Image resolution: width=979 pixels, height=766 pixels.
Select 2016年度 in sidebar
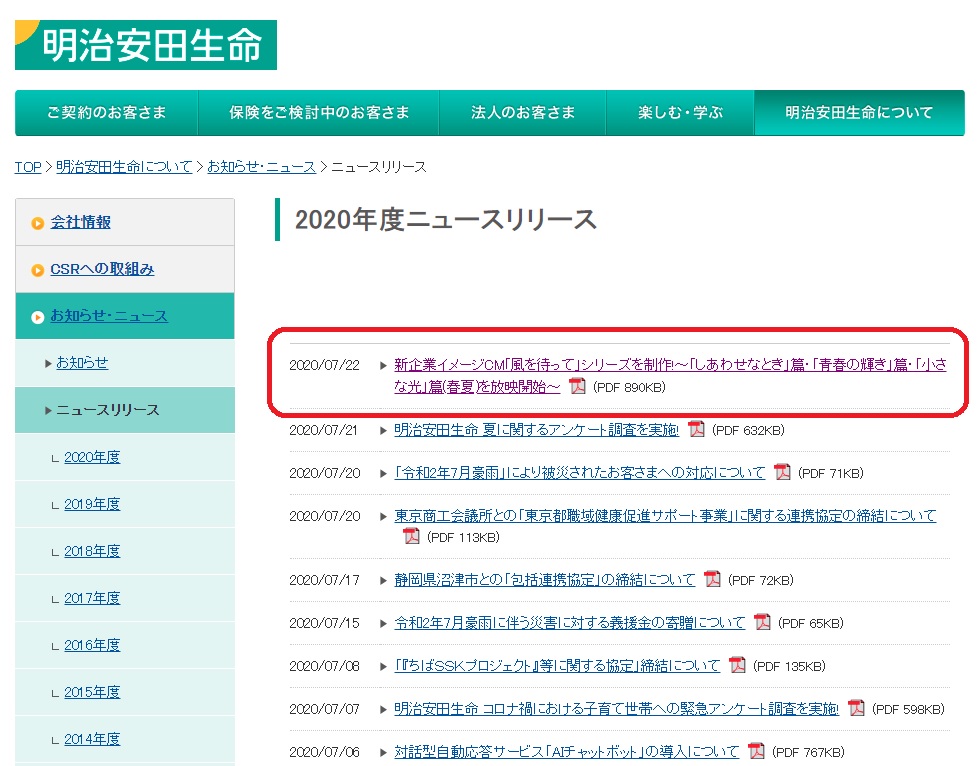(92, 645)
